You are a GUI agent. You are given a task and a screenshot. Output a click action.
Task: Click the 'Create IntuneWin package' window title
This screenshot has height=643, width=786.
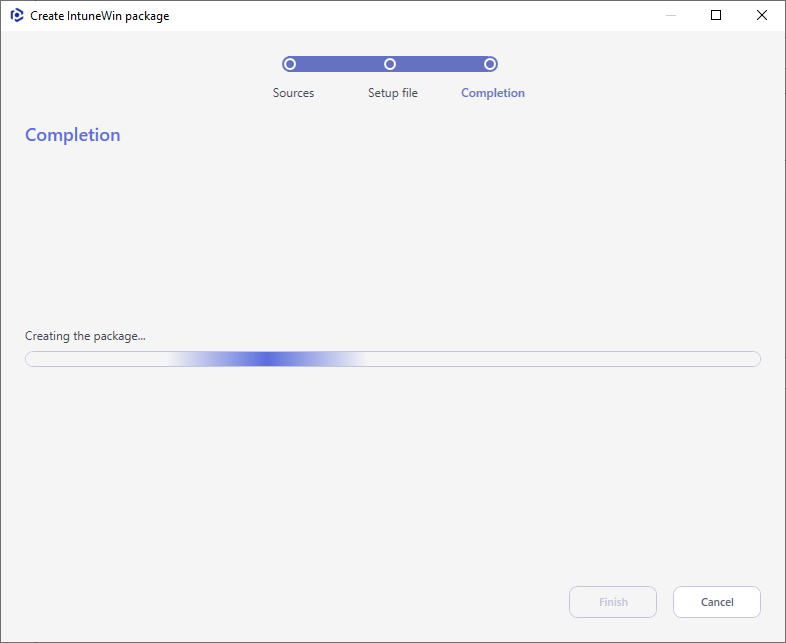pos(100,16)
